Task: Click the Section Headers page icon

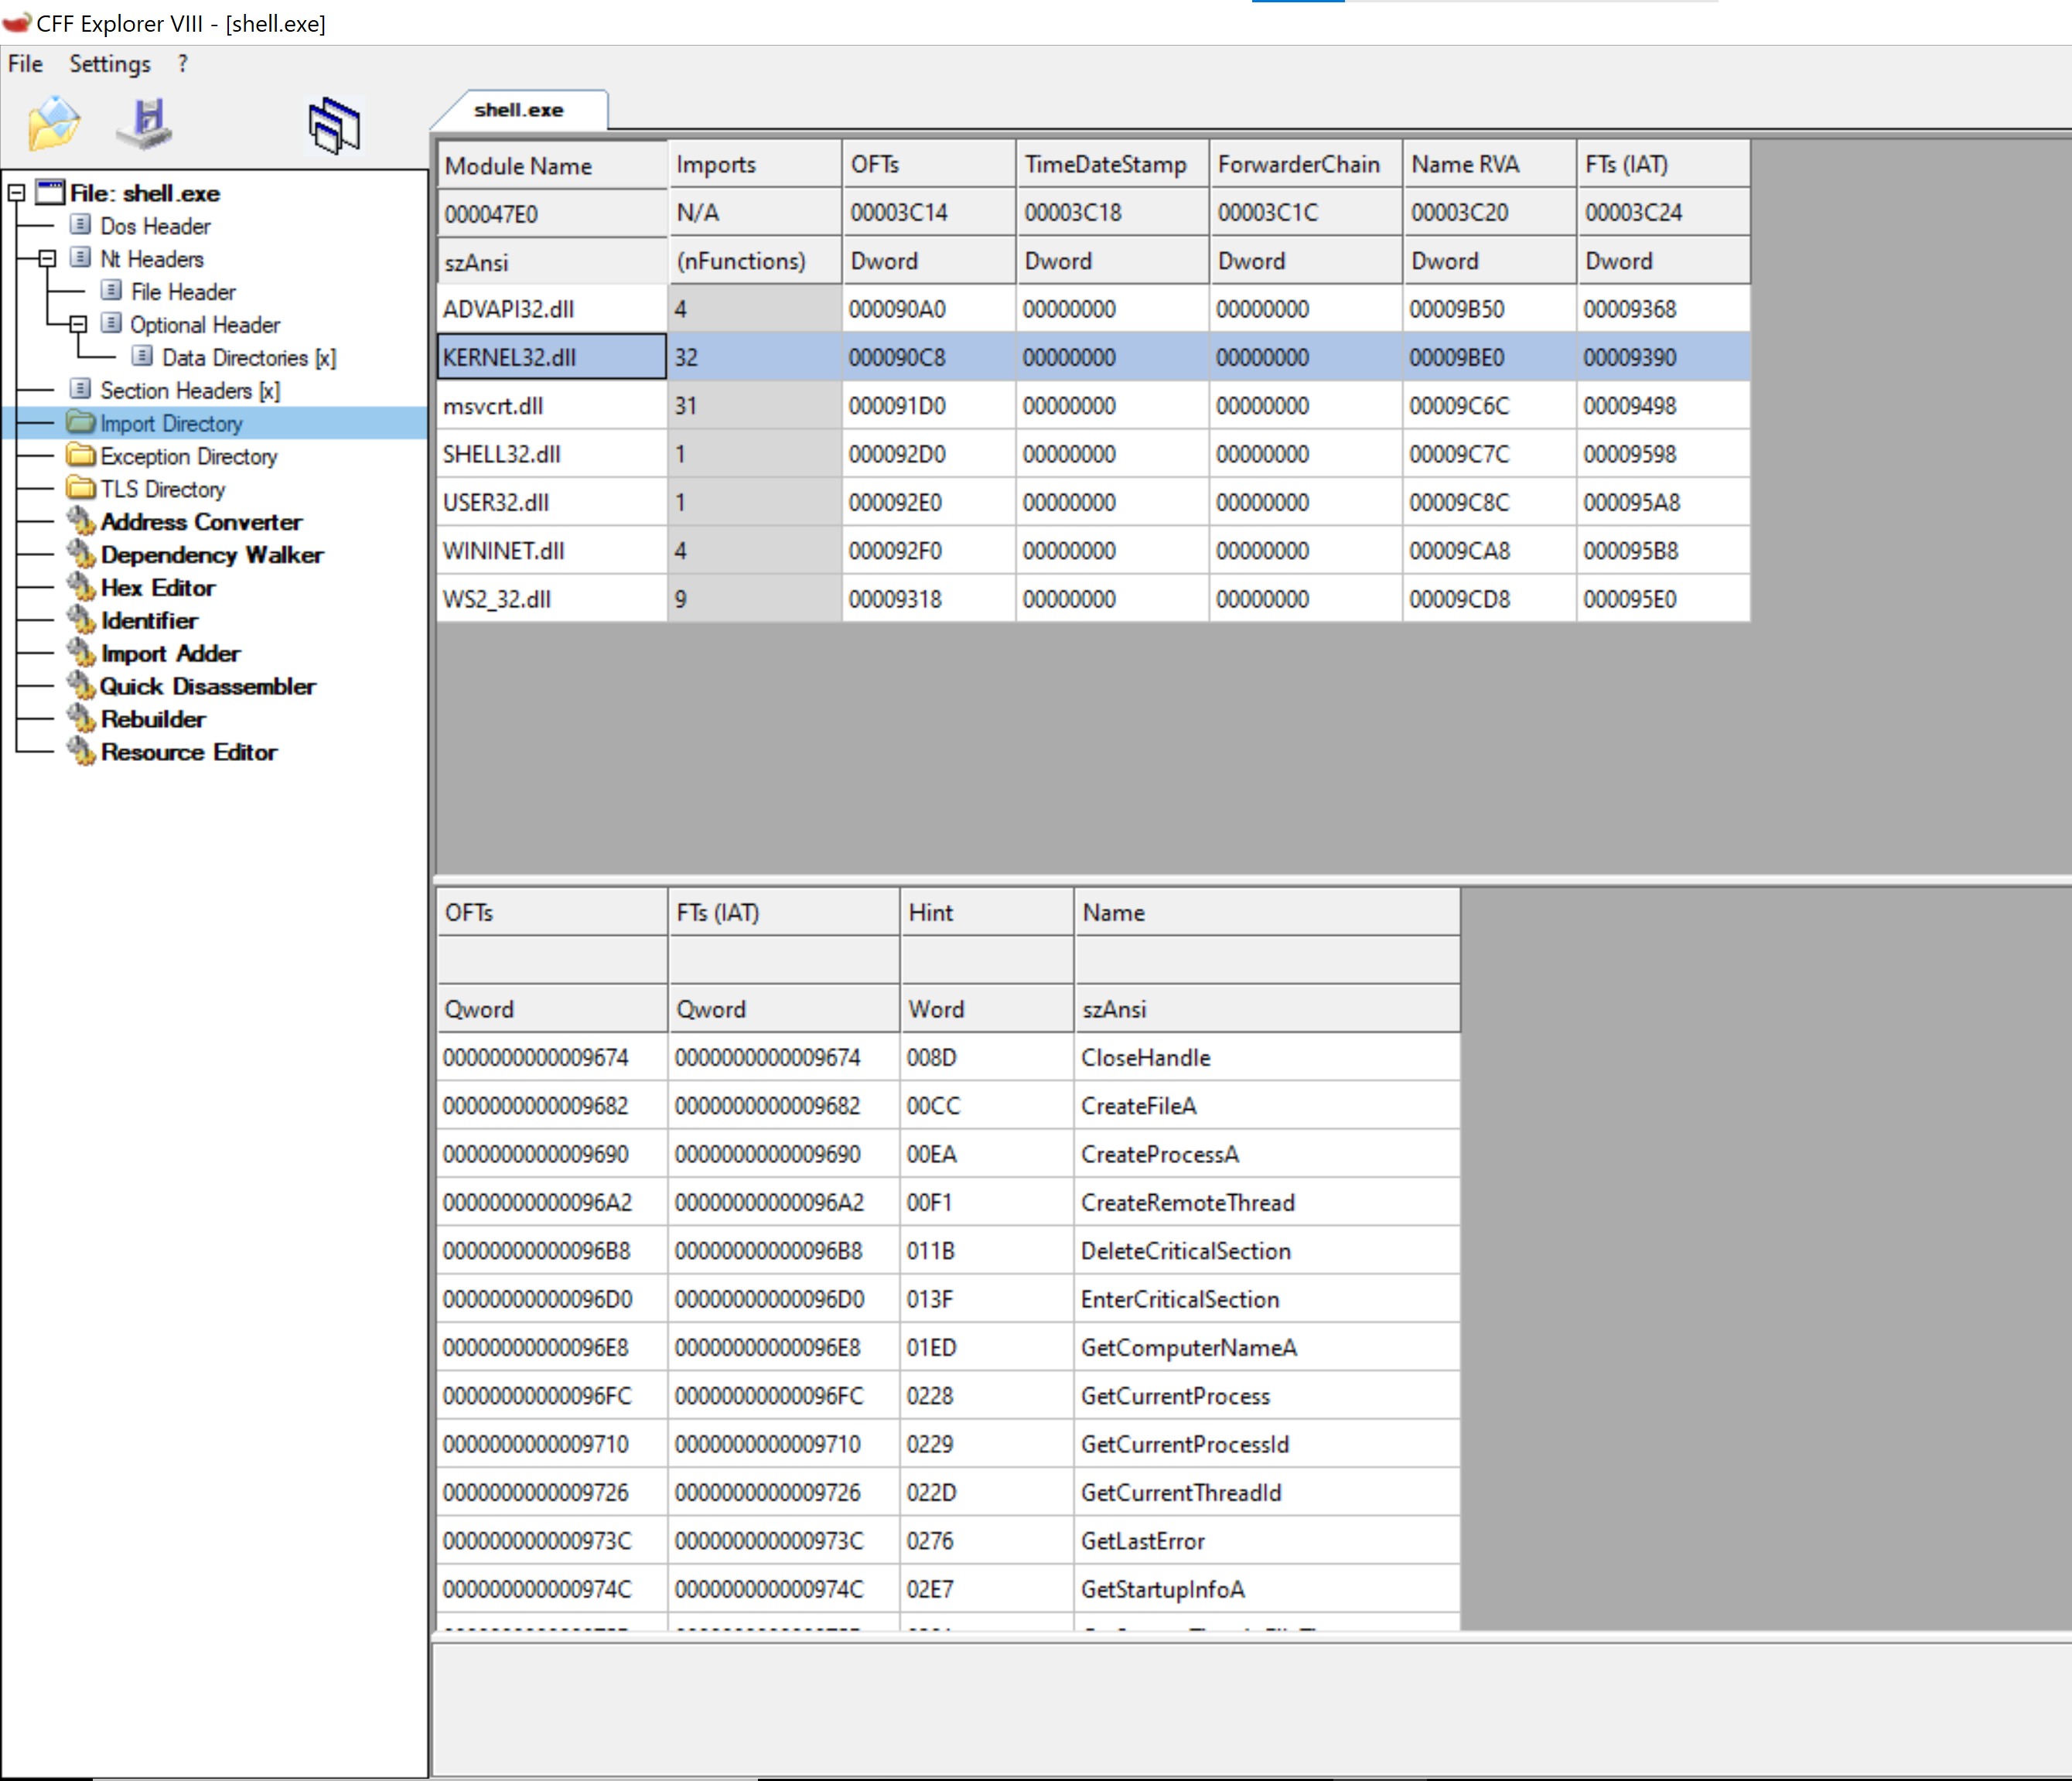Action: [81, 389]
